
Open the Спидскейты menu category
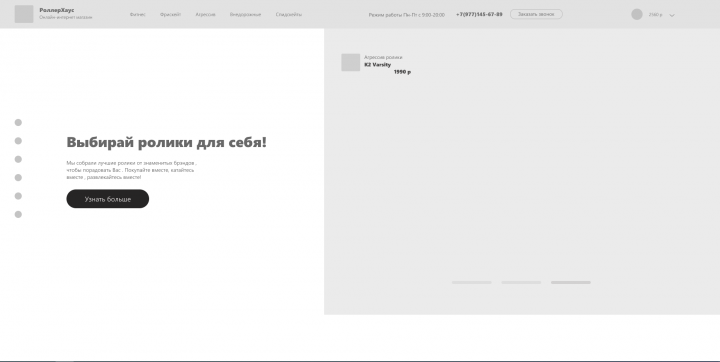coord(289,15)
